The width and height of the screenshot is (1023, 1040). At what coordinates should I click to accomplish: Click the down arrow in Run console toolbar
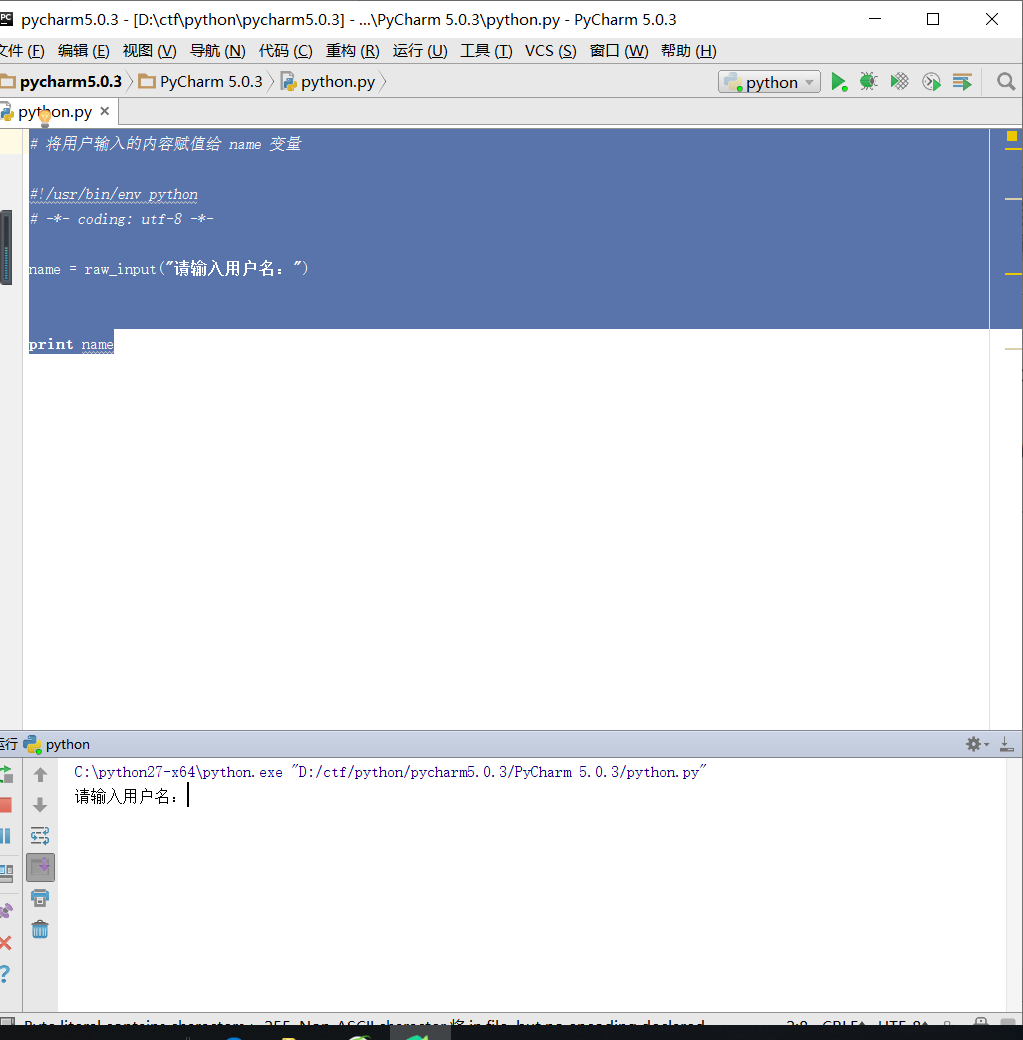[x=40, y=805]
